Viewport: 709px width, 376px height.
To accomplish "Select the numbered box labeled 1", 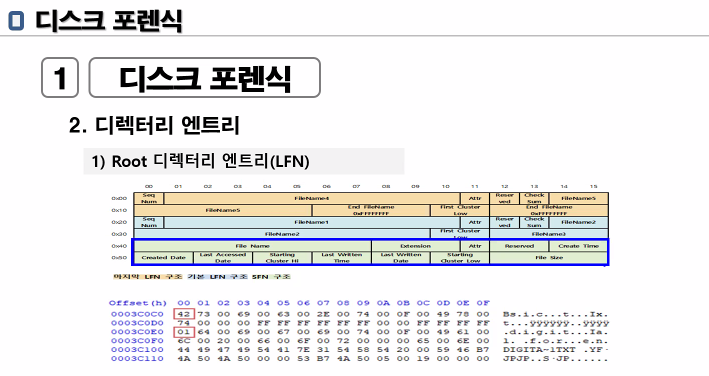I will pos(60,77).
